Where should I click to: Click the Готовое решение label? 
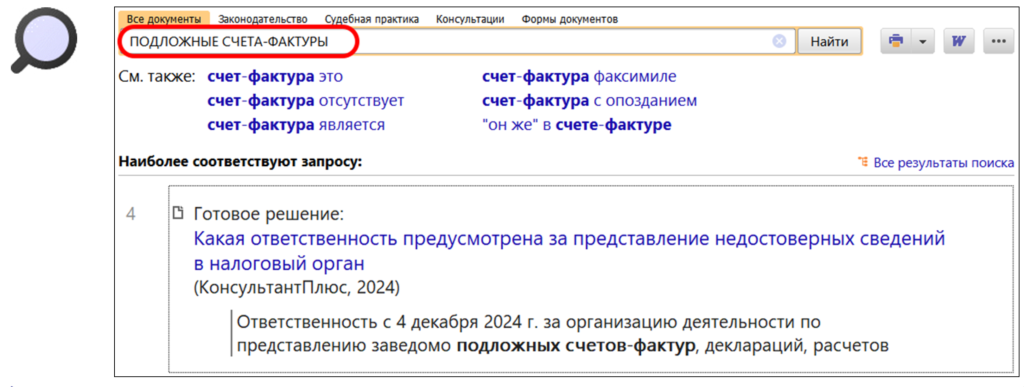coord(268,214)
